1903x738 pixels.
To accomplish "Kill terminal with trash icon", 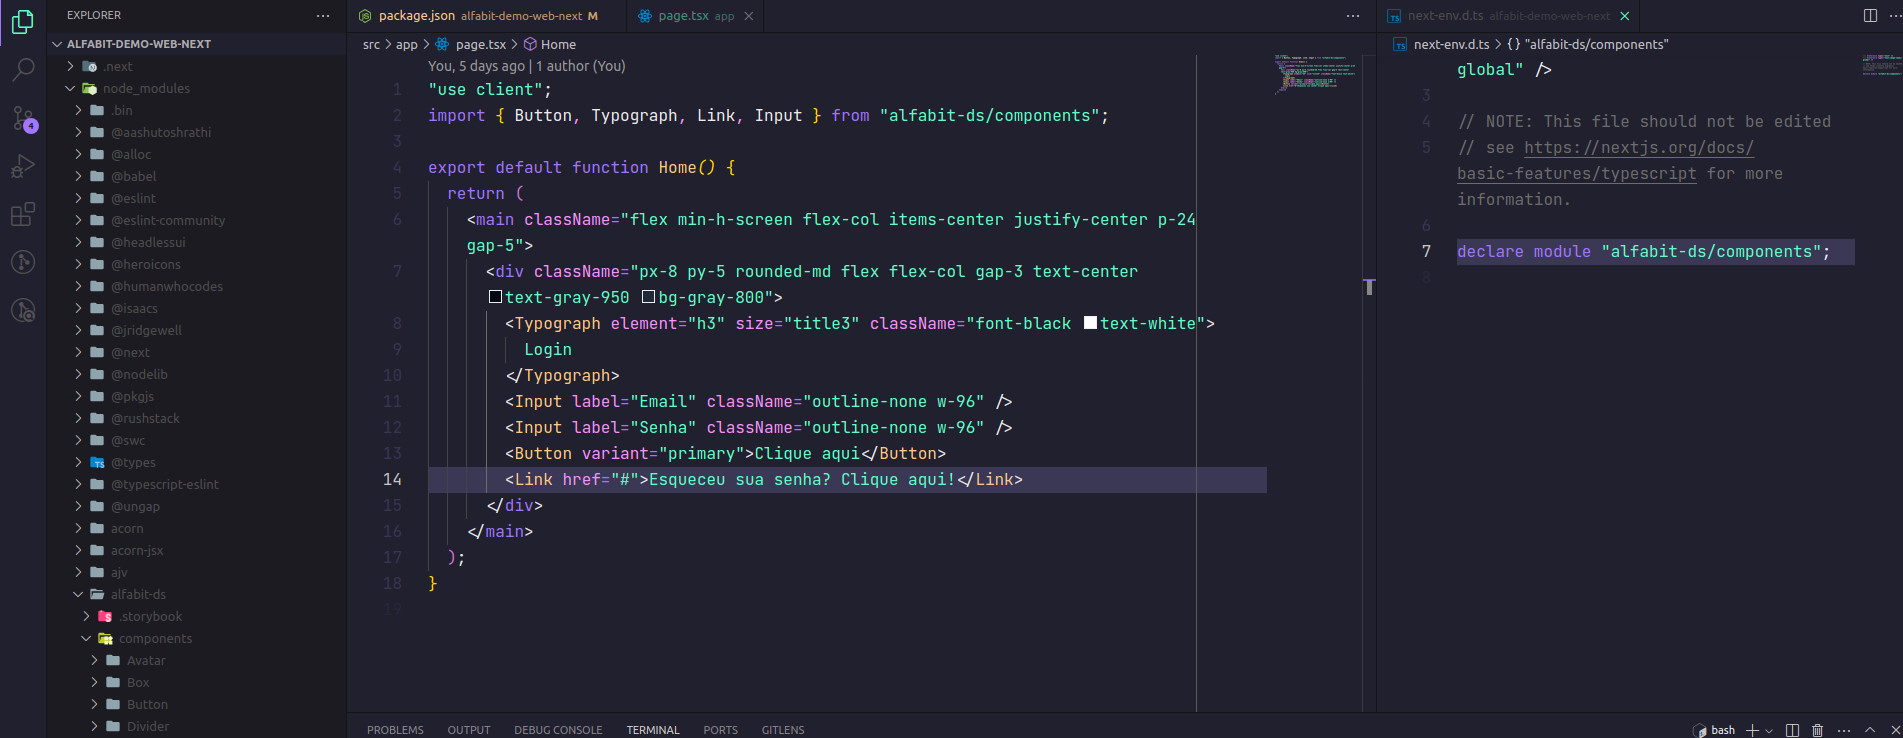I will 1818,730.
